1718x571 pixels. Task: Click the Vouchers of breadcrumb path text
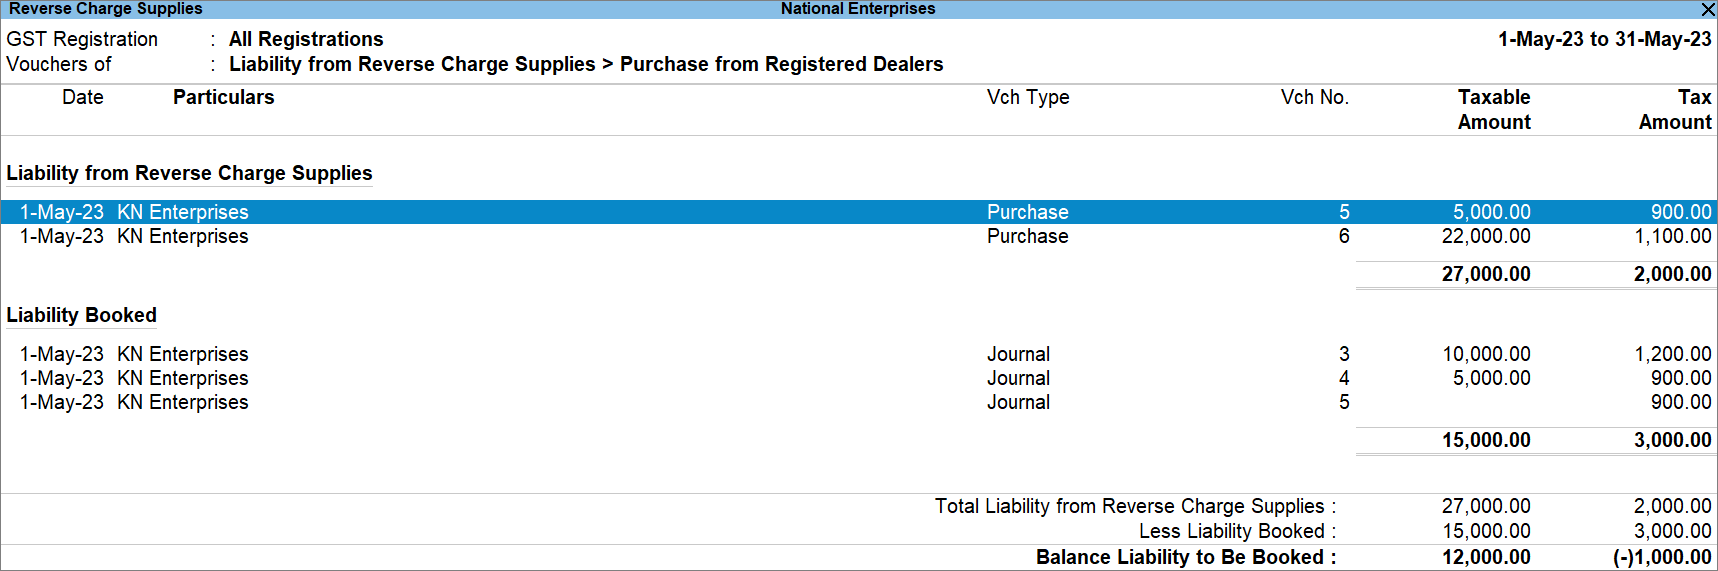586,64
